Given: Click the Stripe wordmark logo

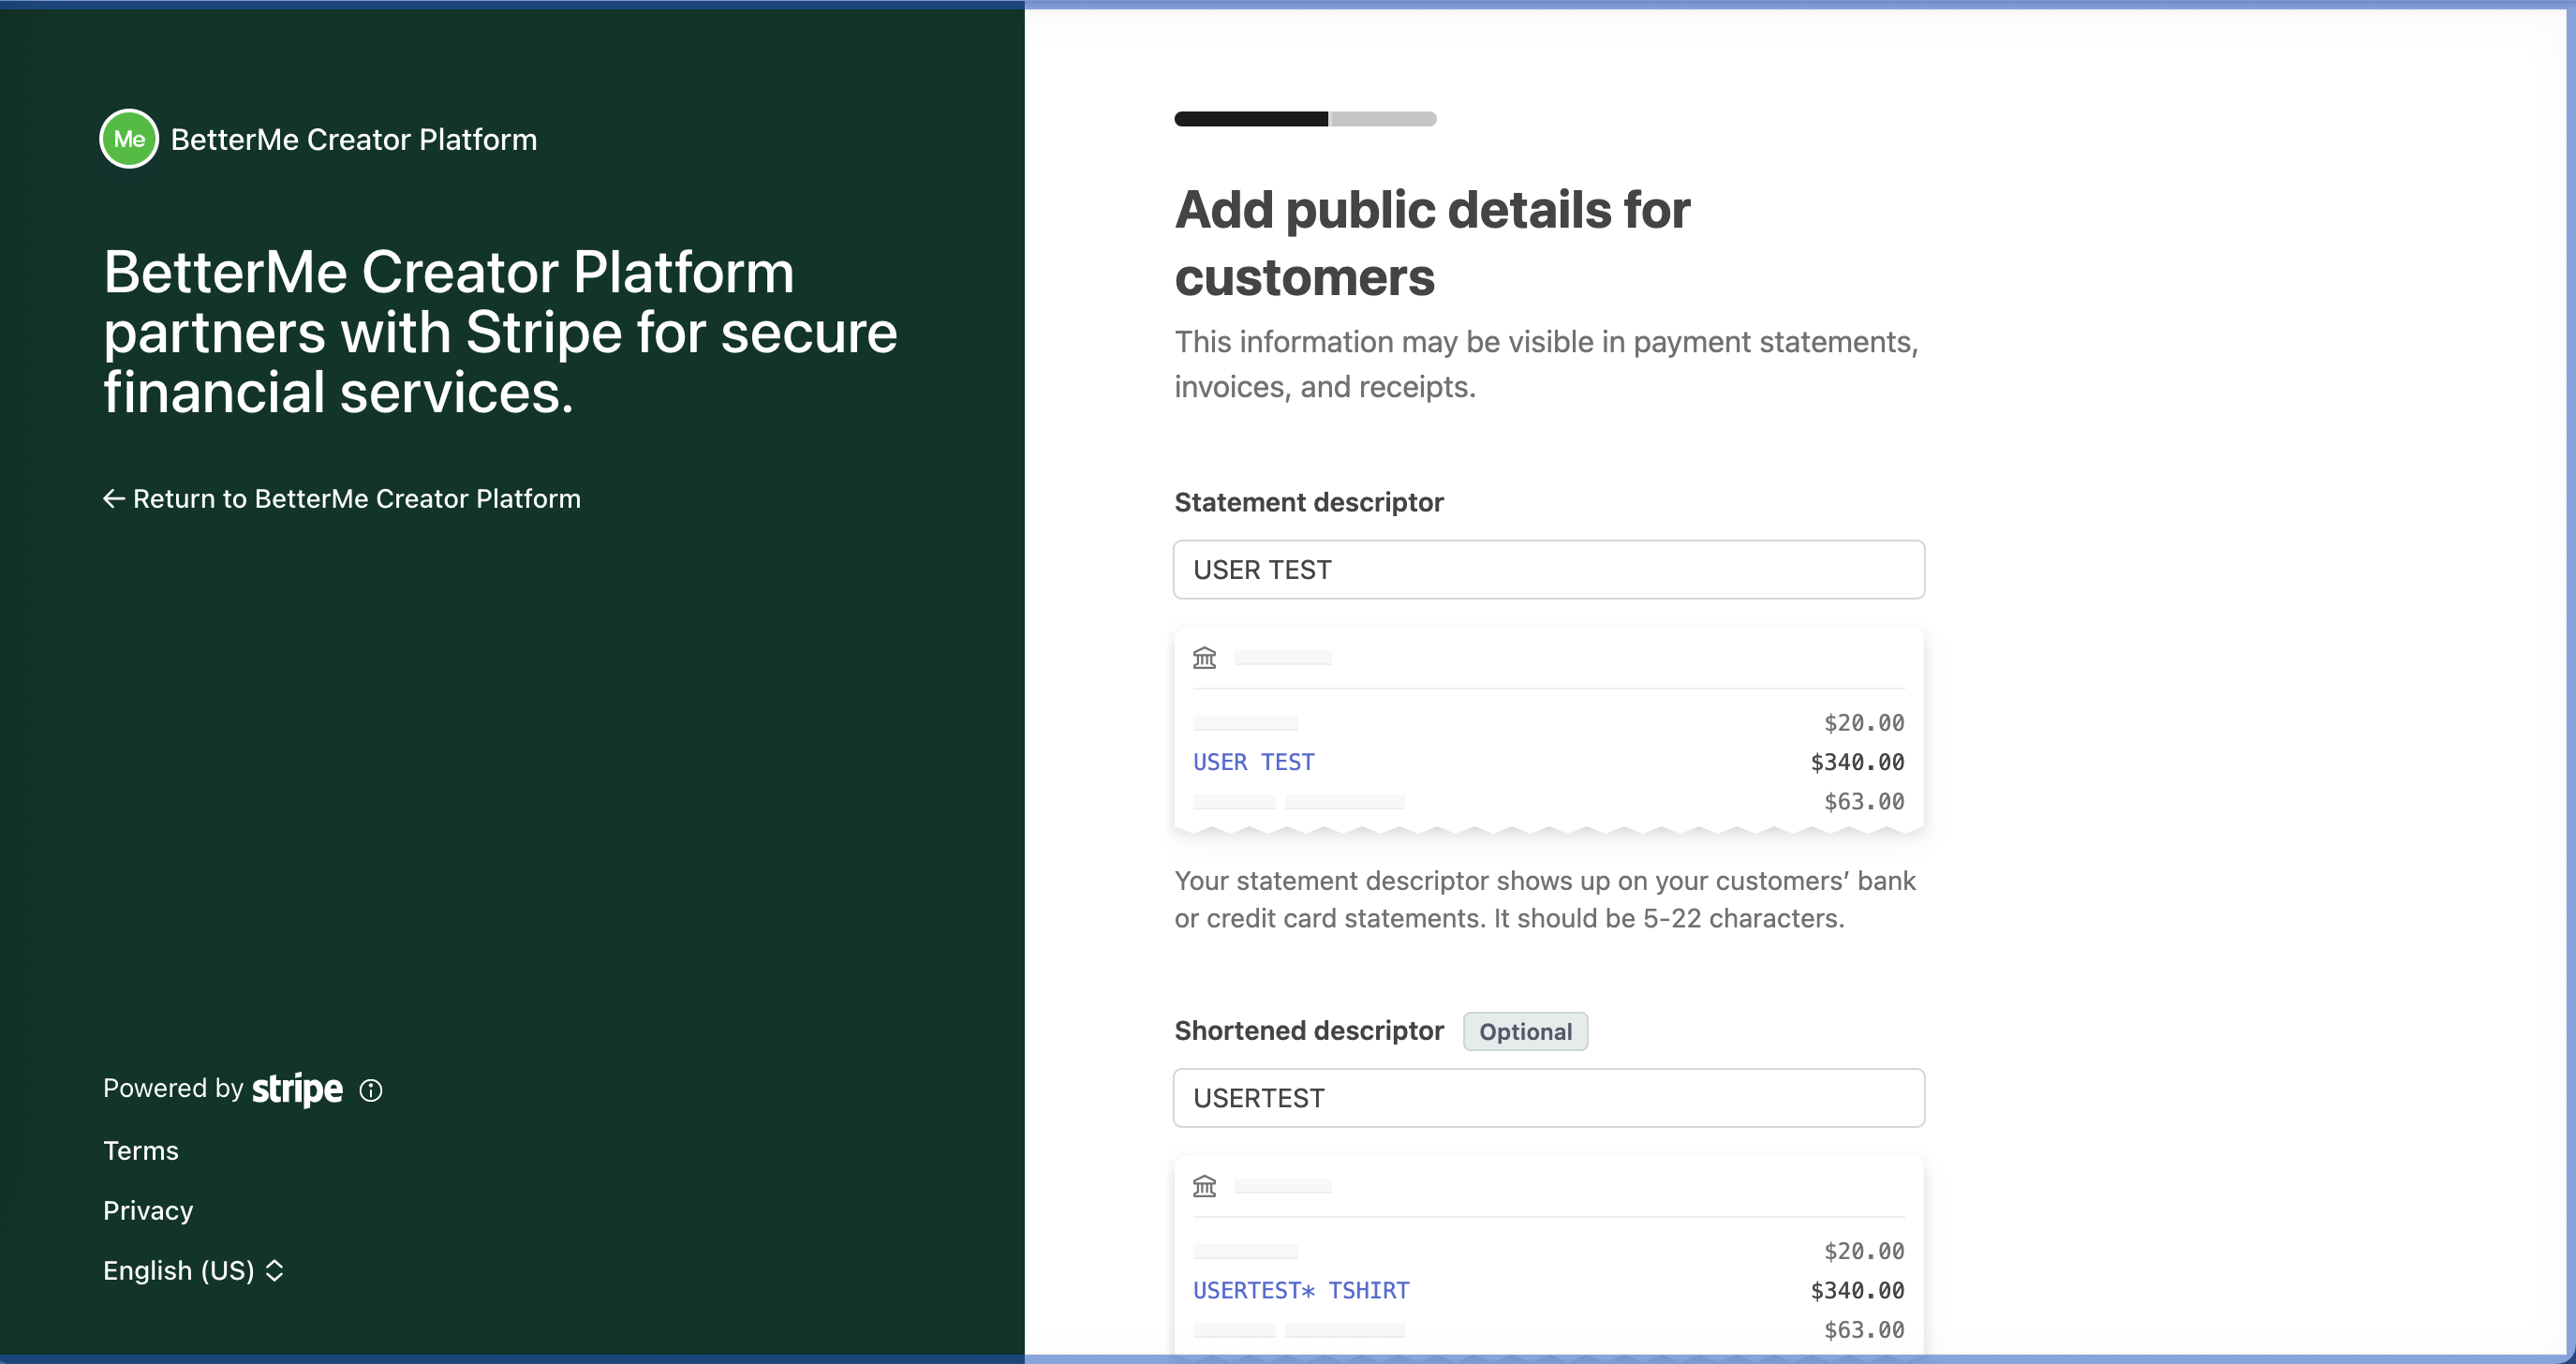Looking at the screenshot, I should [x=297, y=1089].
